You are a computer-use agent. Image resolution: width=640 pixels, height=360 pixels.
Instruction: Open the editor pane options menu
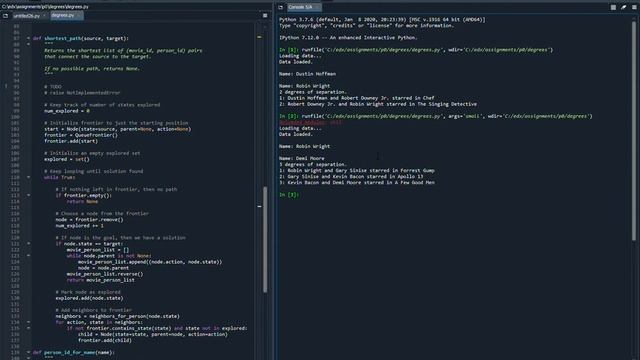pyautogui.click(x=265, y=16)
